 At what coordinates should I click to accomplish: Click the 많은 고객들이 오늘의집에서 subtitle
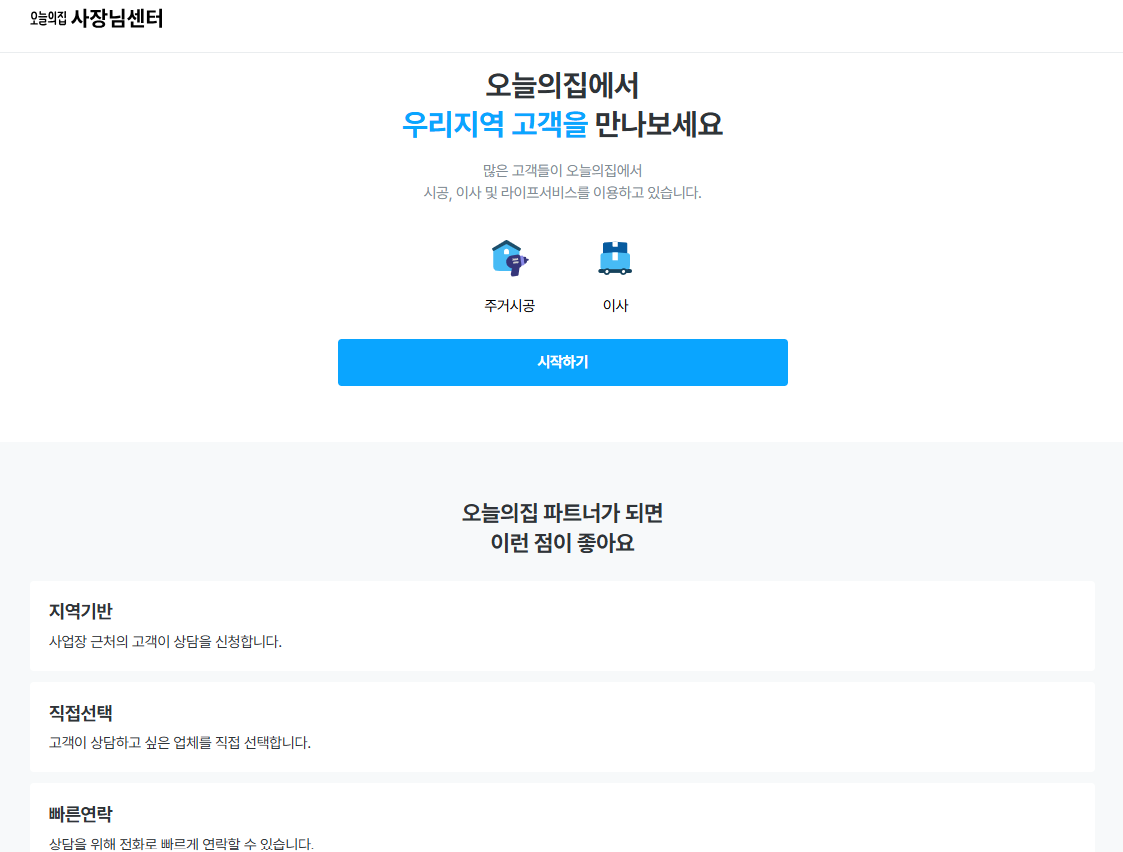[x=562, y=170]
